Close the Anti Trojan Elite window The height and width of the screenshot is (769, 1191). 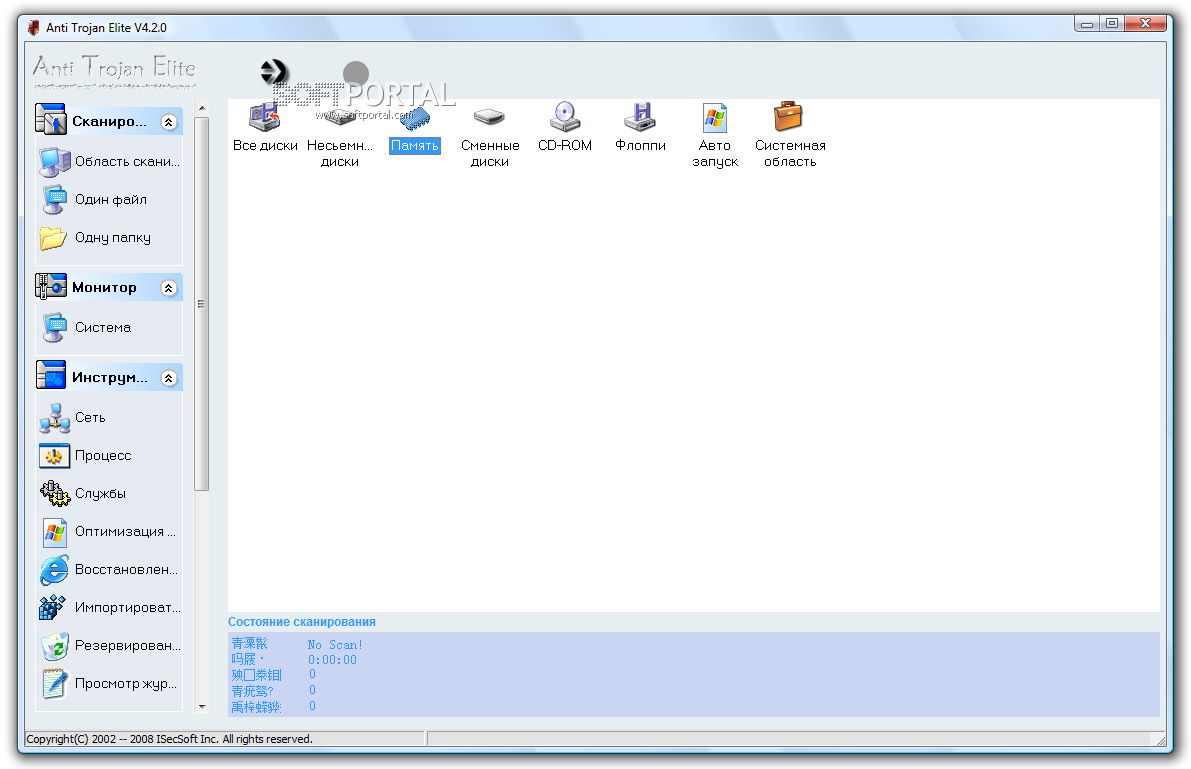(x=1145, y=24)
